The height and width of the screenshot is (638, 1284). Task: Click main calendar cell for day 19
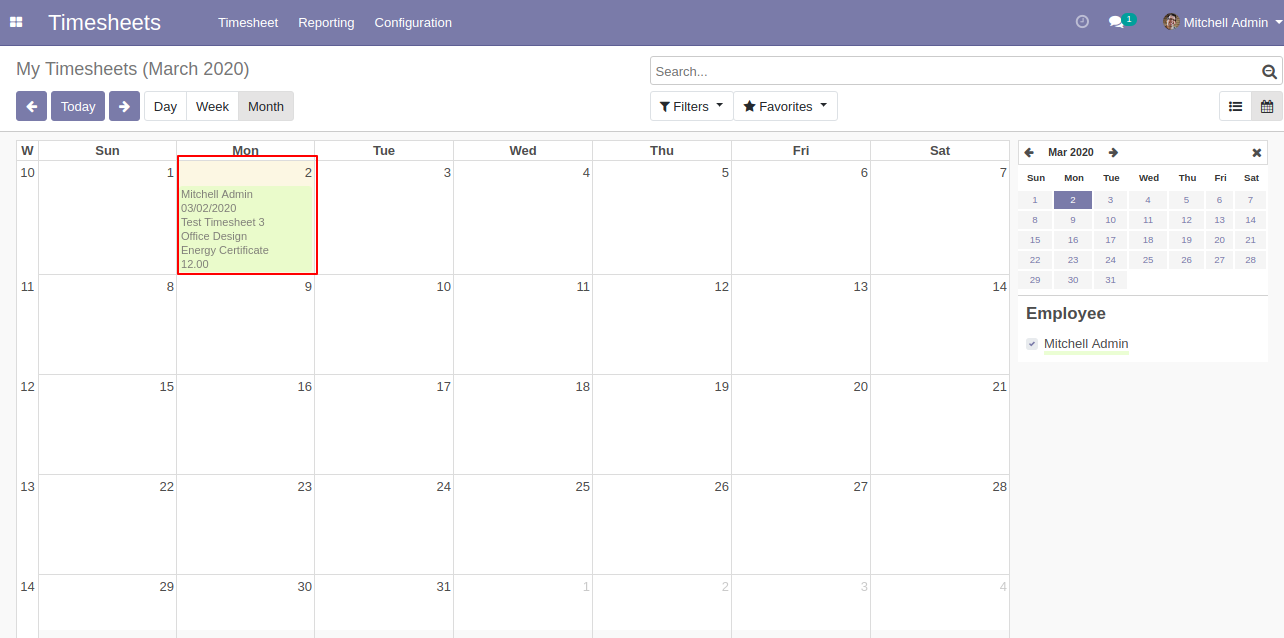tap(662, 424)
